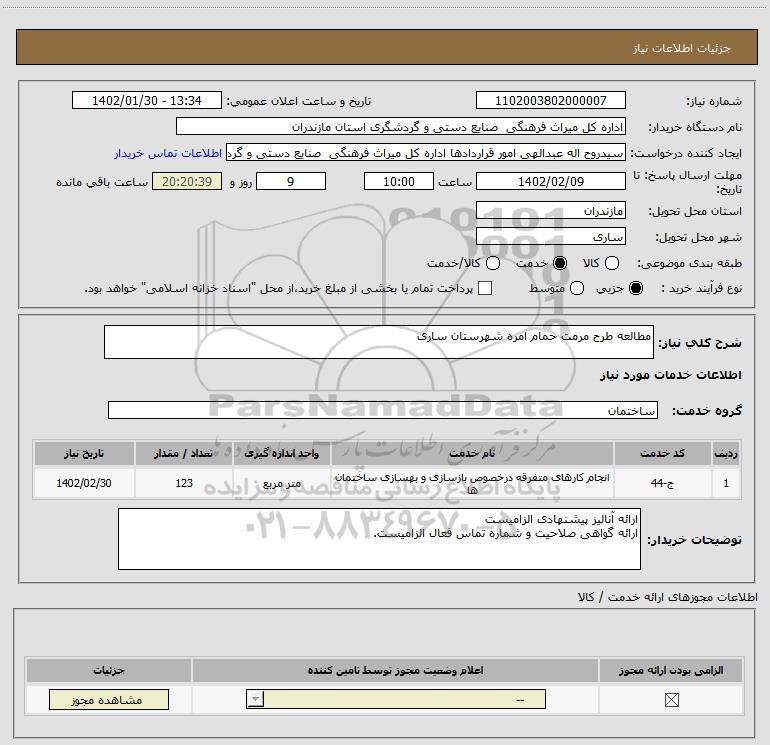Click the buyer notes text area
The image size is (770, 745).
coord(379,539)
